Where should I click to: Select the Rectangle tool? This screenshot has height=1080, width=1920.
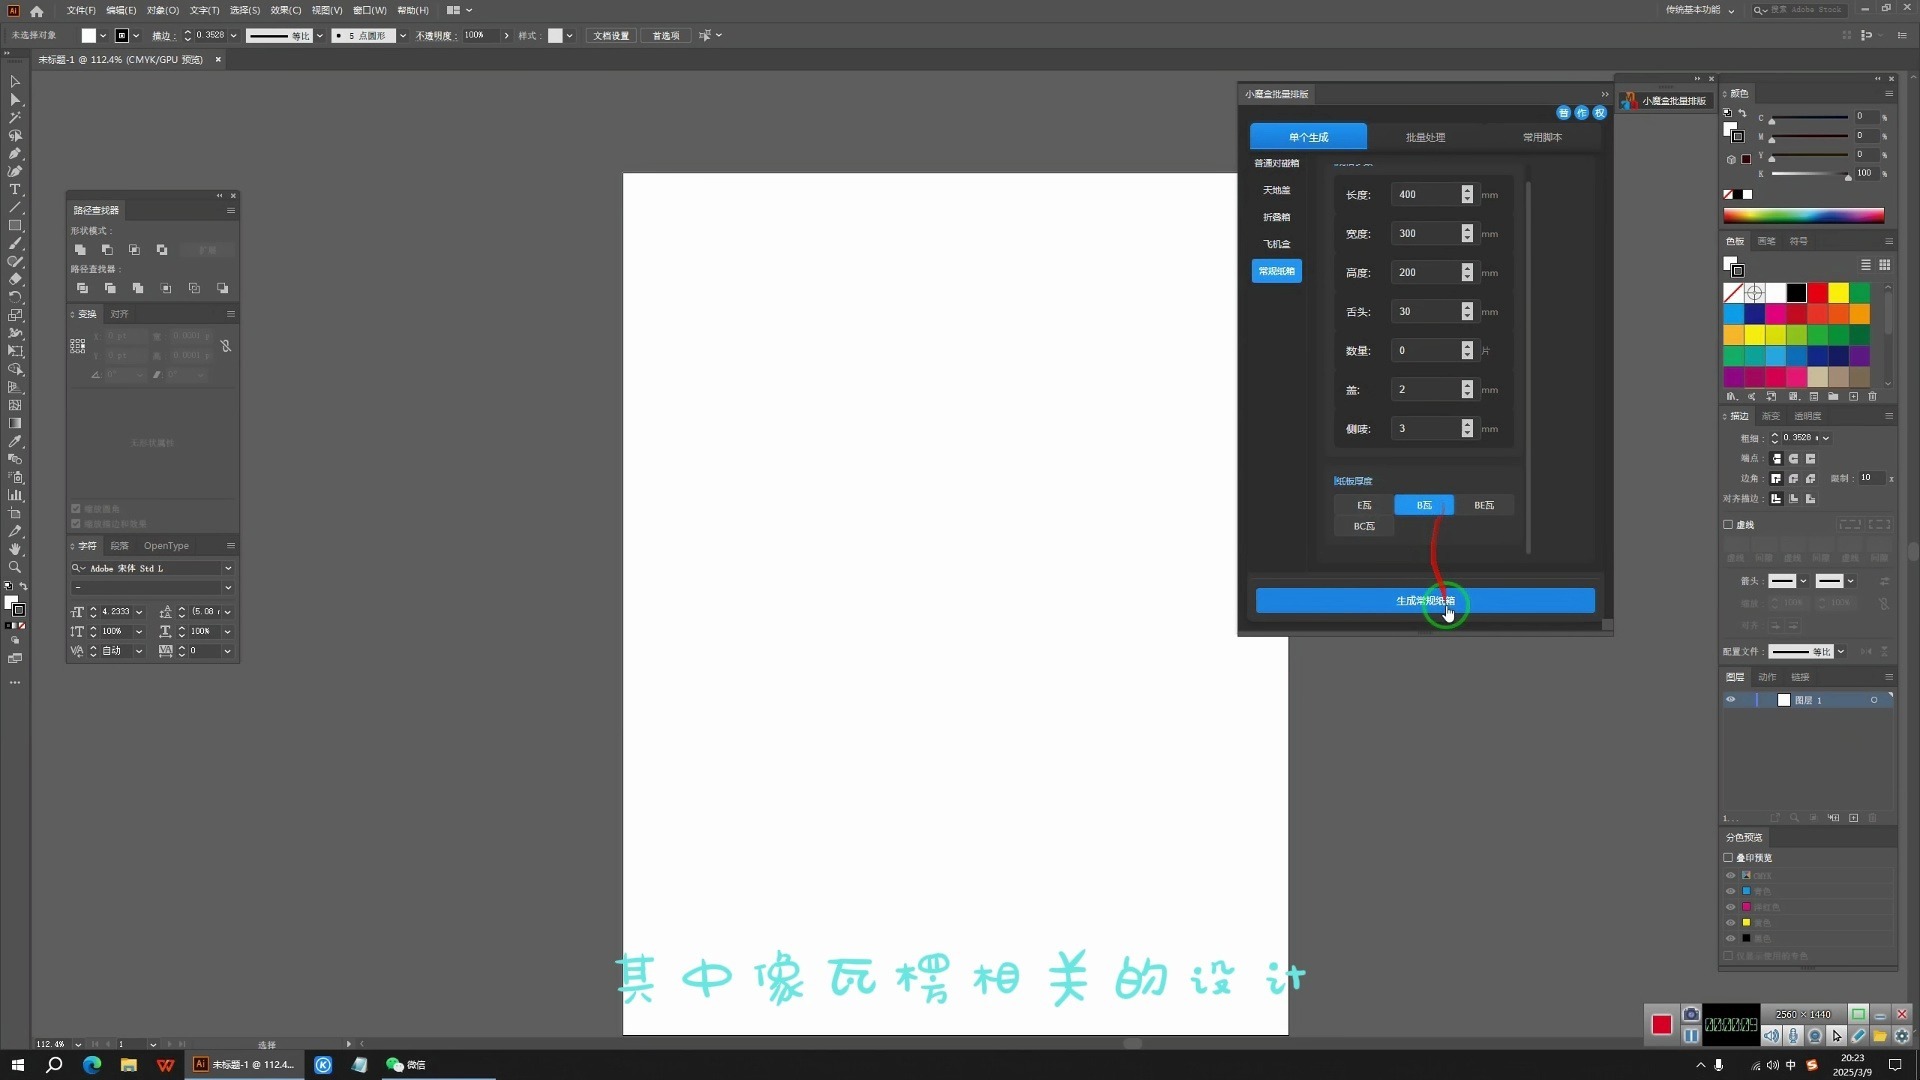pyautogui.click(x=15, y=225)
